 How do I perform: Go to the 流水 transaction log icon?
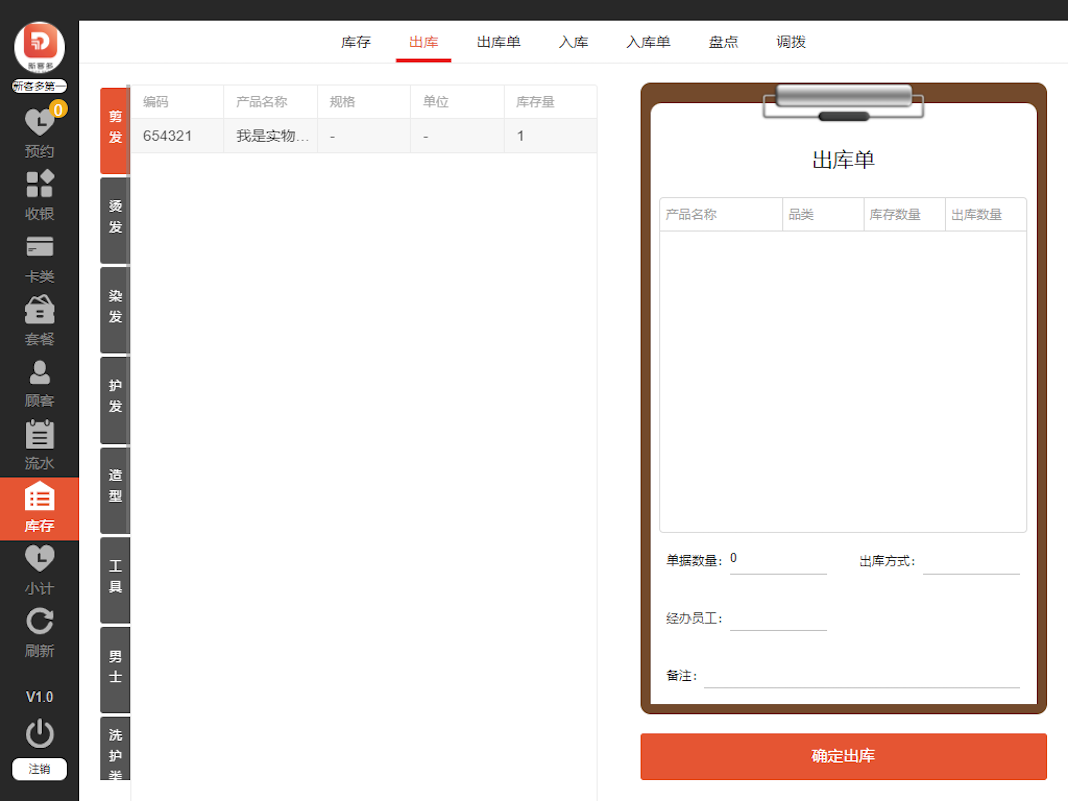click(x=39, y=445)
